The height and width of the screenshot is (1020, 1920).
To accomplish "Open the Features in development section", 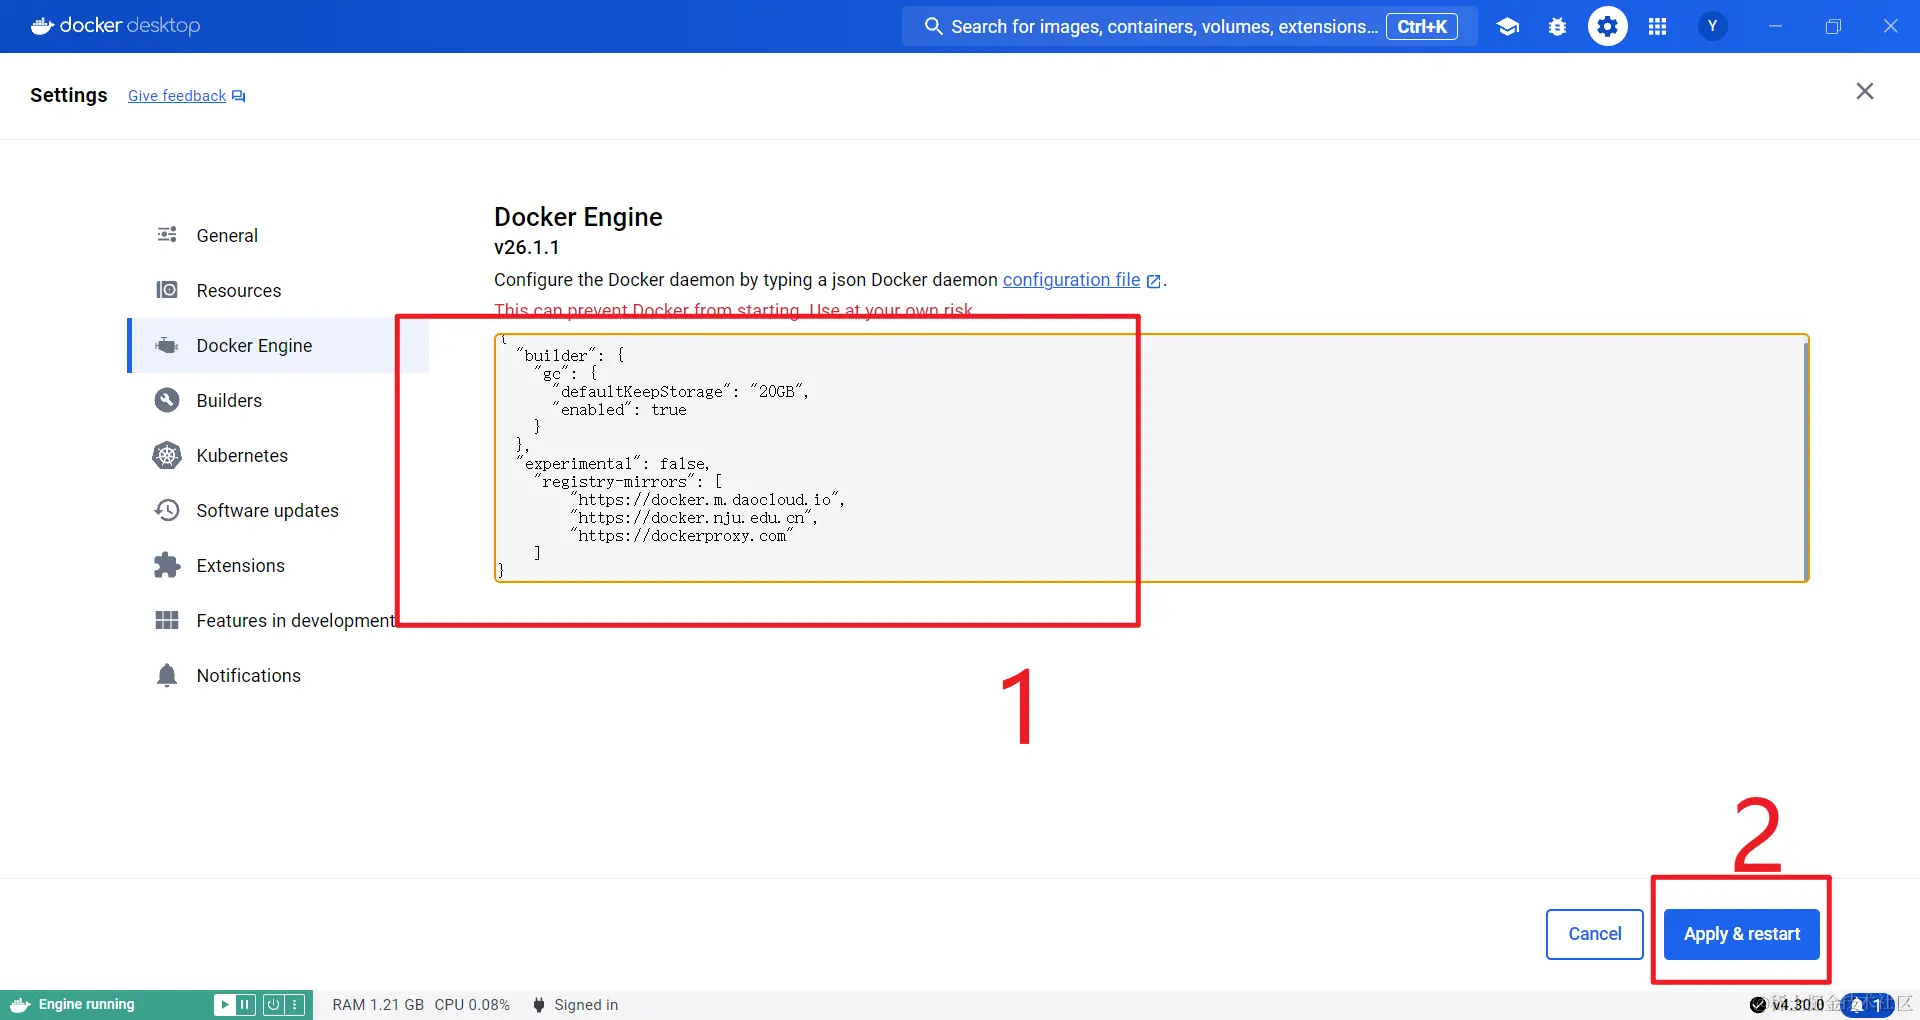I will [x=279, y=620].
